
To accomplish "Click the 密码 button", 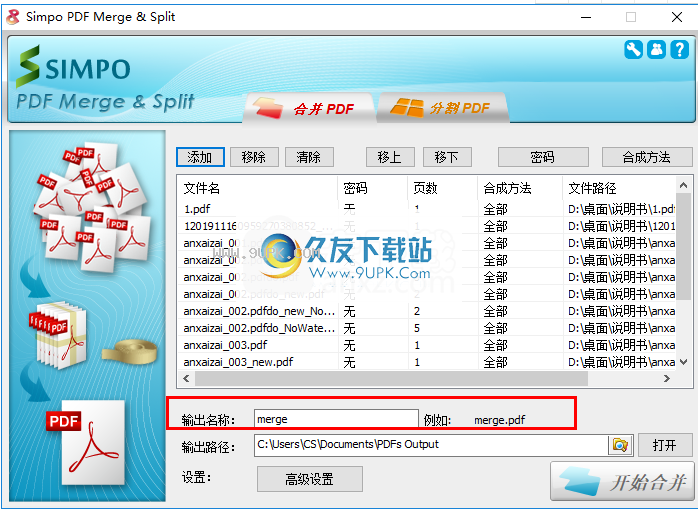I will click(543, 157).
